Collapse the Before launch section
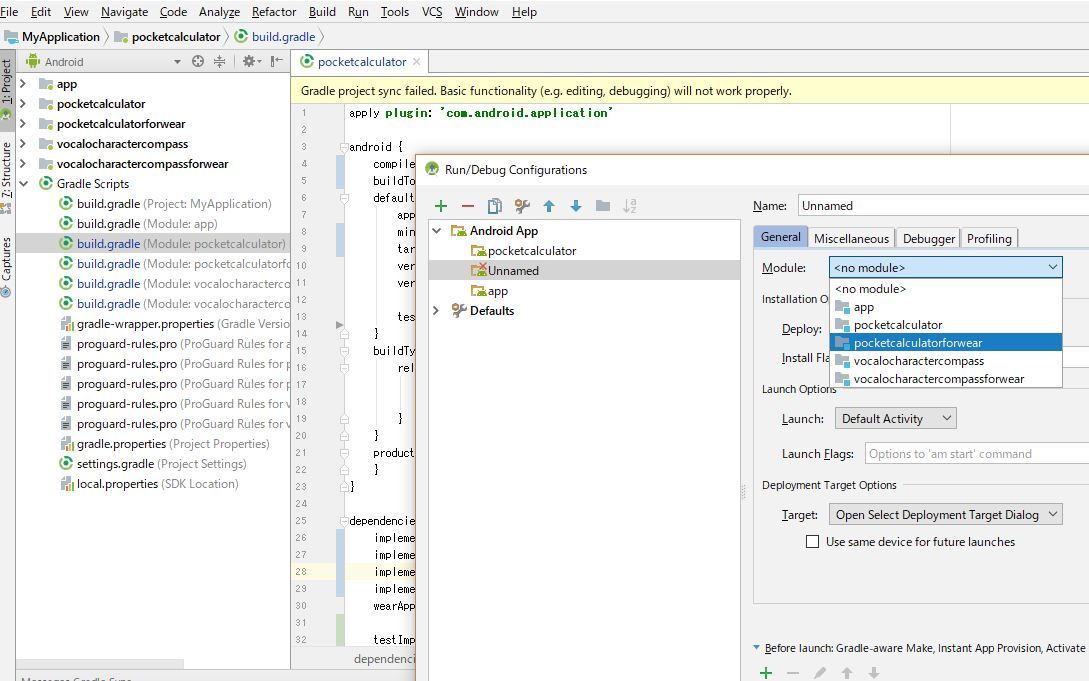1089x681 pixels. tap(756, 648)
